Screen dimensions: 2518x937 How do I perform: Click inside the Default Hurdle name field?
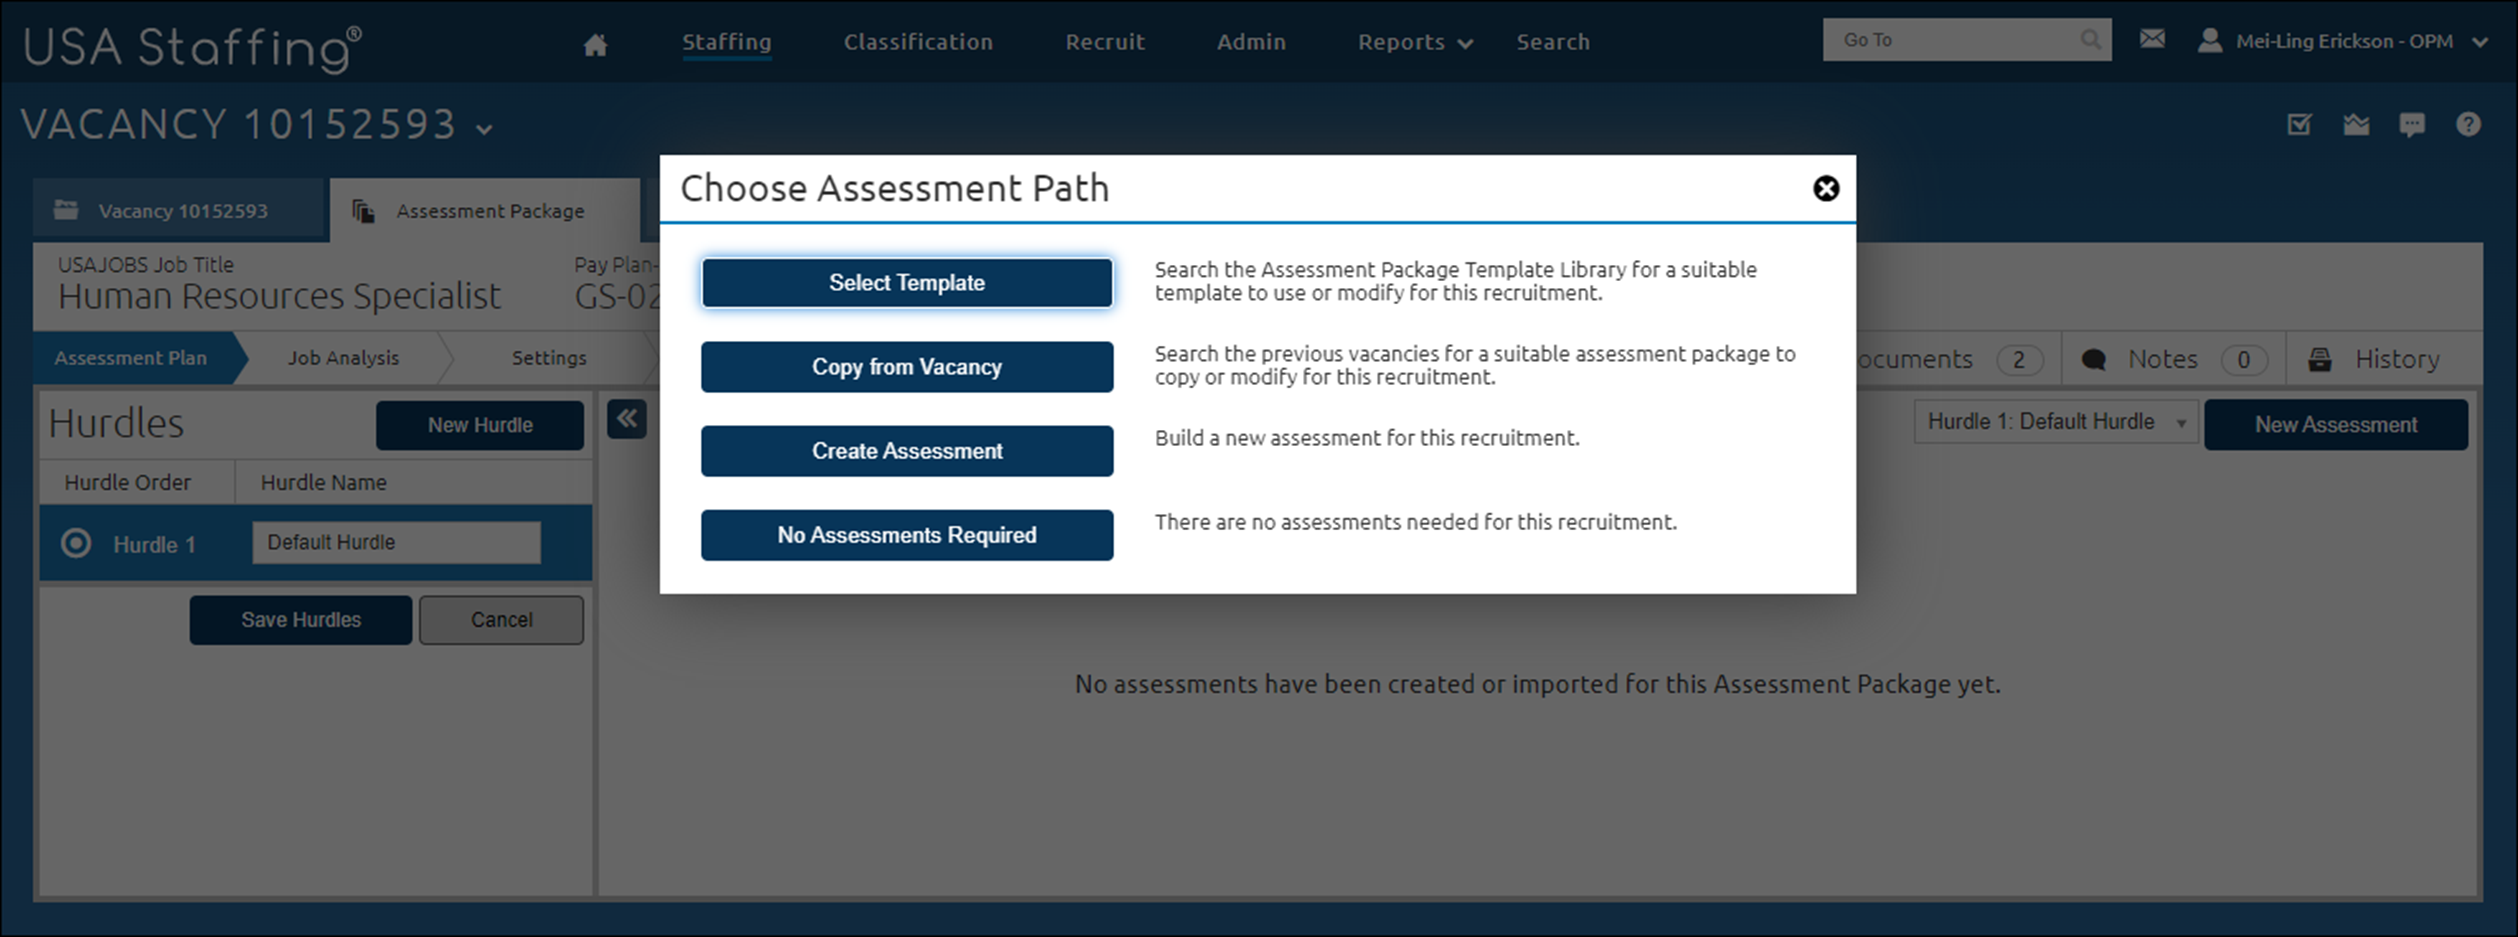[395, 542]
